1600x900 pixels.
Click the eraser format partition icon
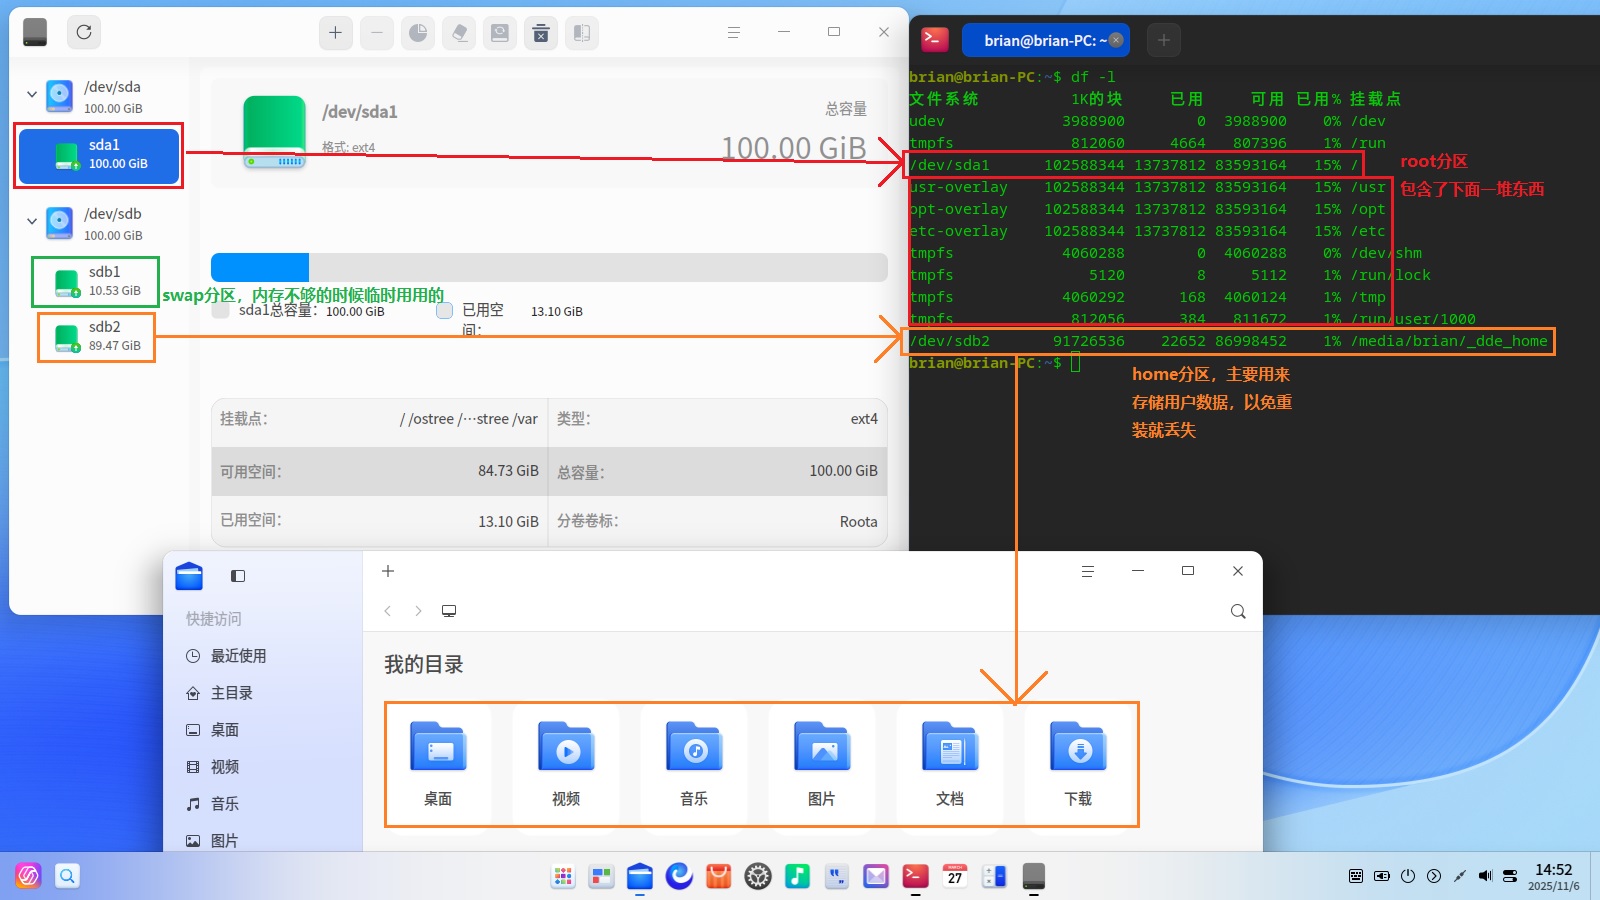459,33
